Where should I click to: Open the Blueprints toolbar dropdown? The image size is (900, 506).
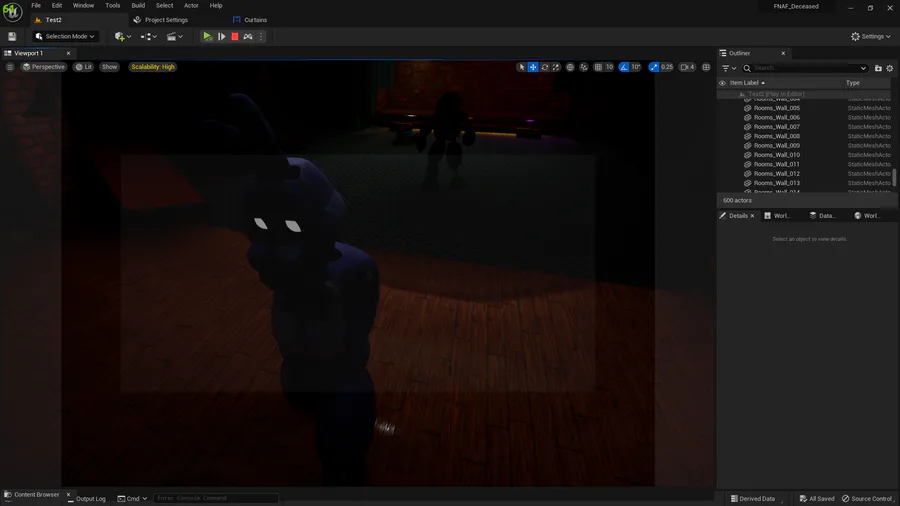pos(149,36)
